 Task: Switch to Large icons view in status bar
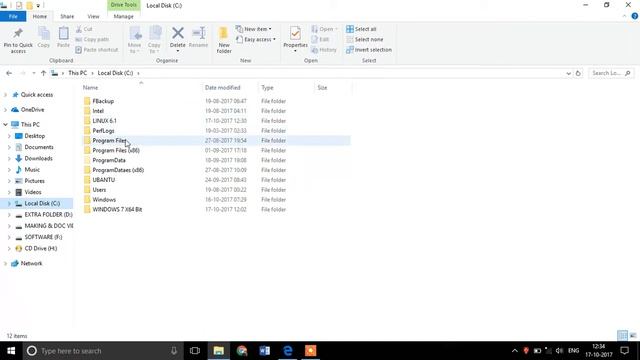[x=633, y=336]
